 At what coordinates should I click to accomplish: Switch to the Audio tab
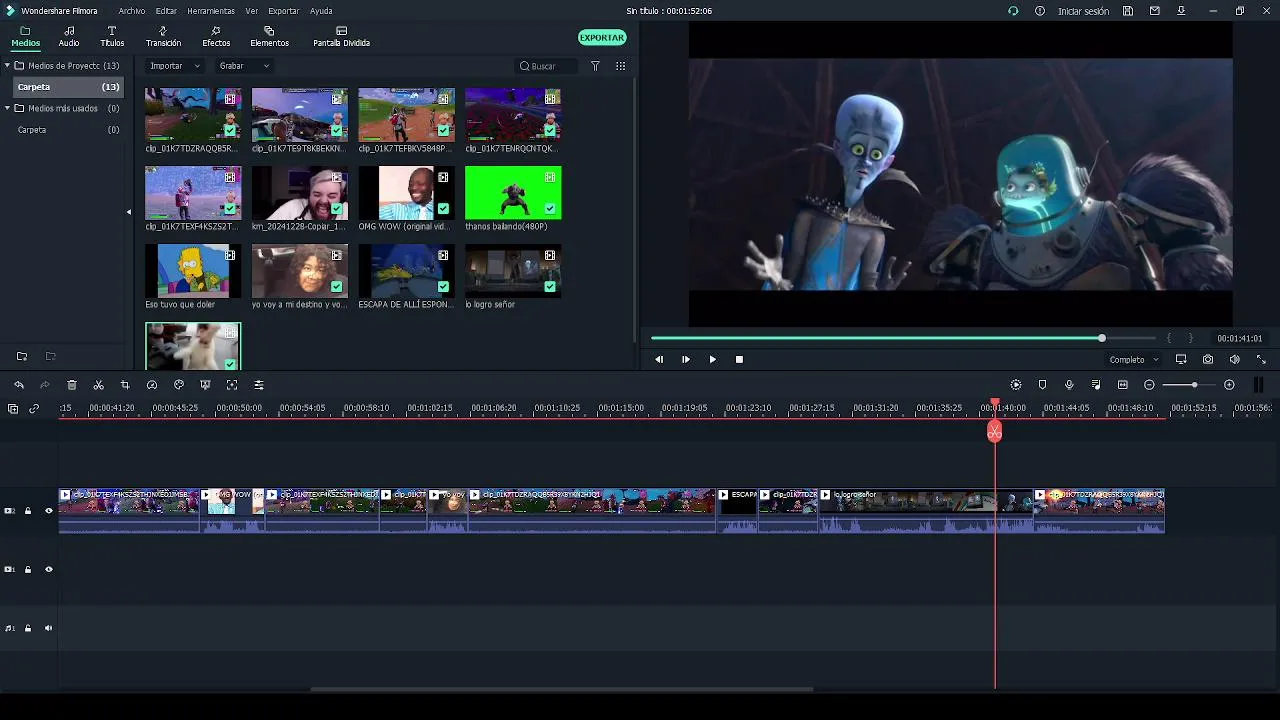tap(69, 37)
